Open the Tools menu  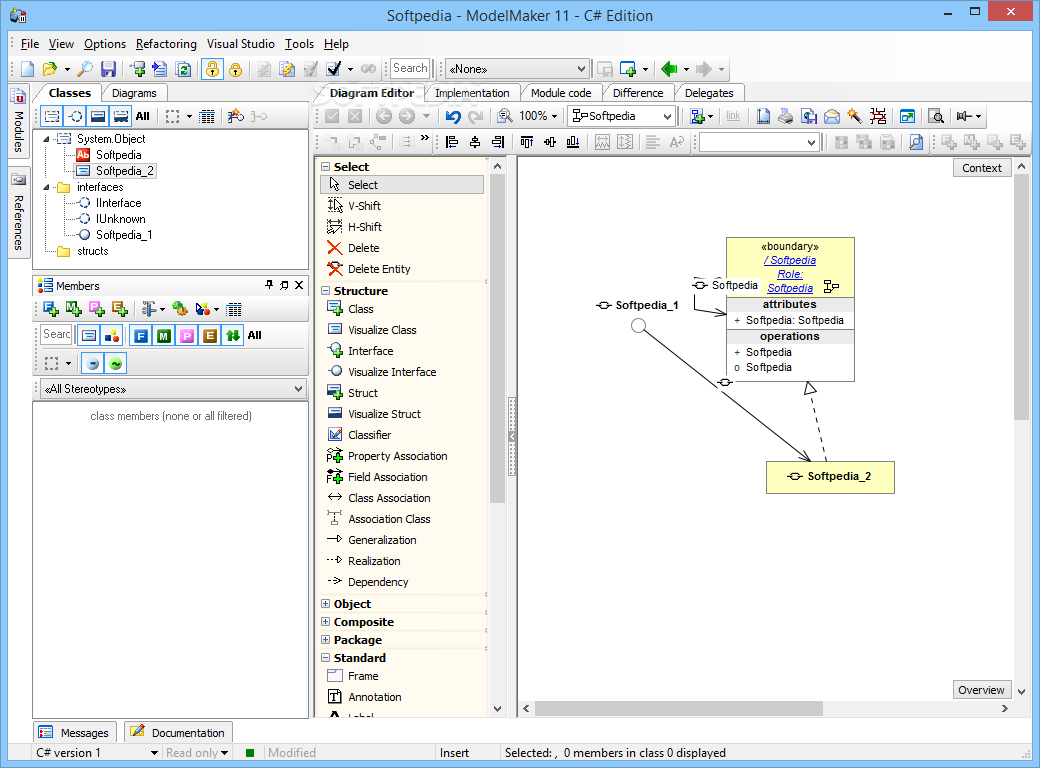coord(299,44)
